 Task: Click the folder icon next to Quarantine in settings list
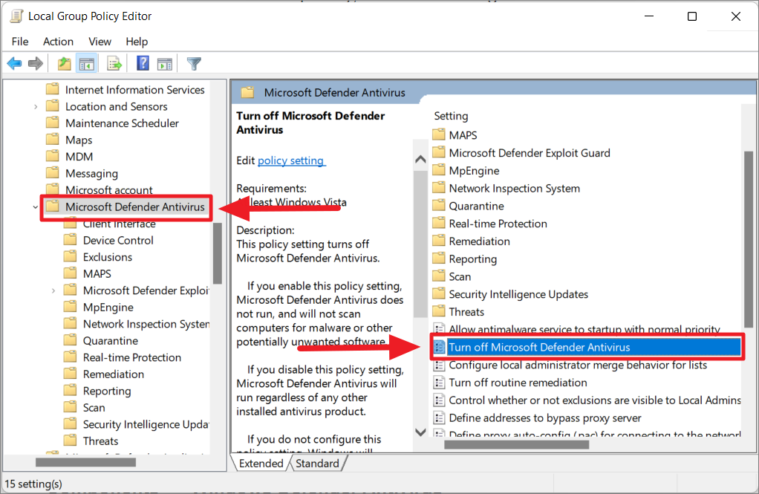point(439,205)
